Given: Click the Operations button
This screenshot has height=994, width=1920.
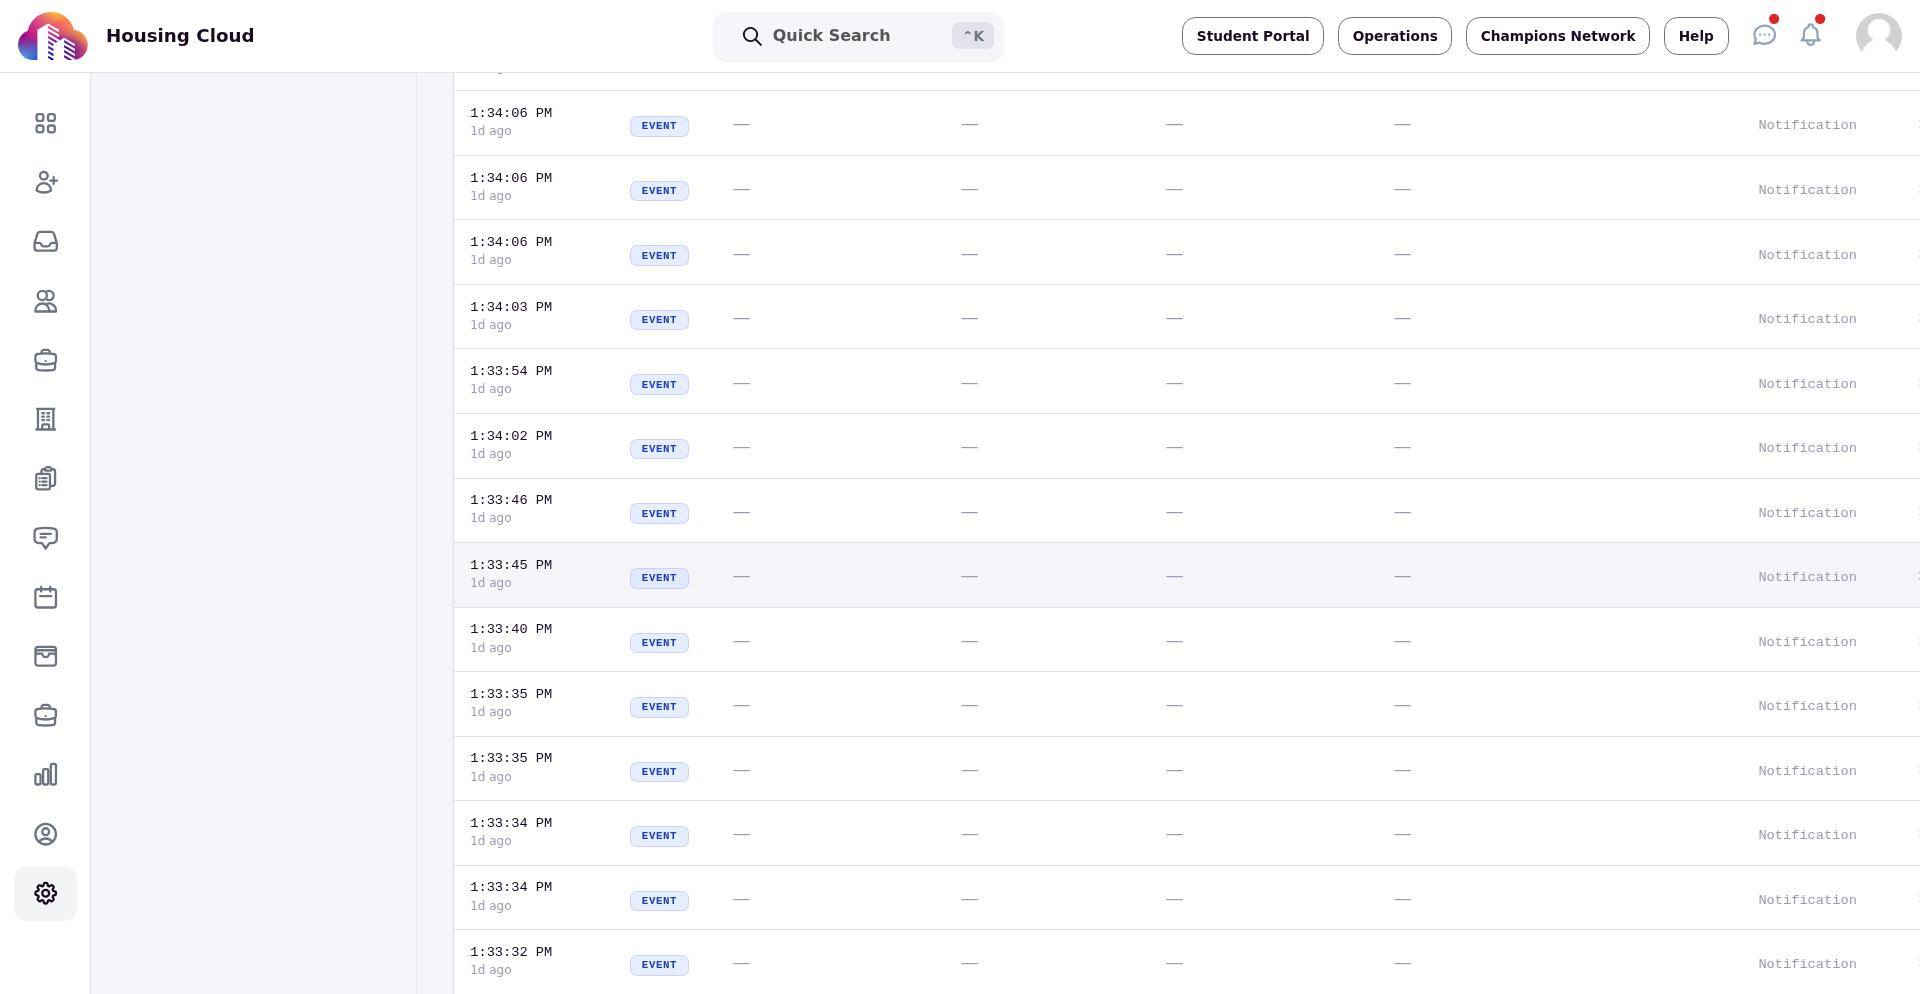Looking at the screenshot, I should [x=1394, y=36].
